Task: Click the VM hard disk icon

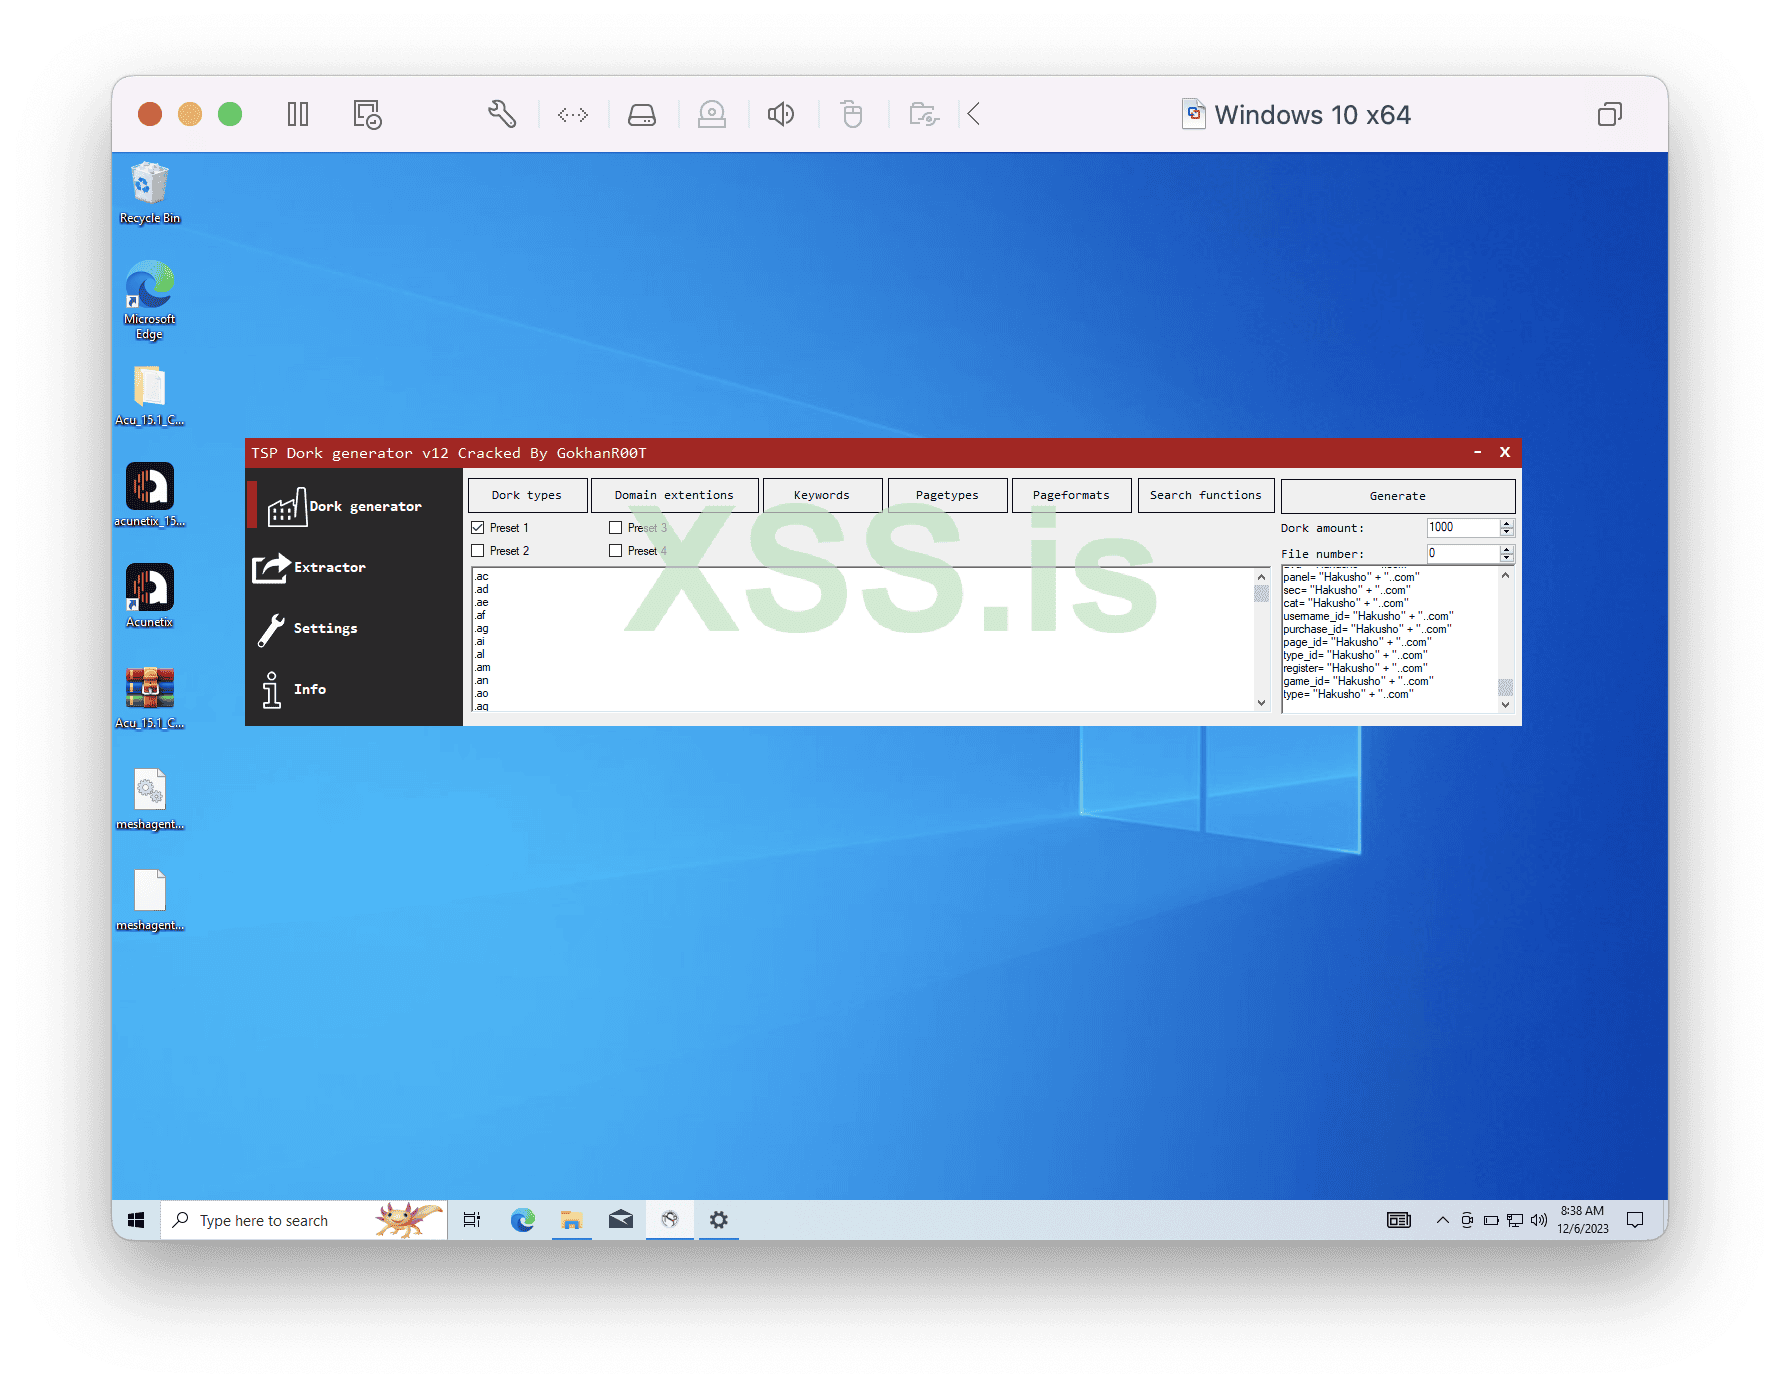Action: pyautogui.click(x=642, y=115)
